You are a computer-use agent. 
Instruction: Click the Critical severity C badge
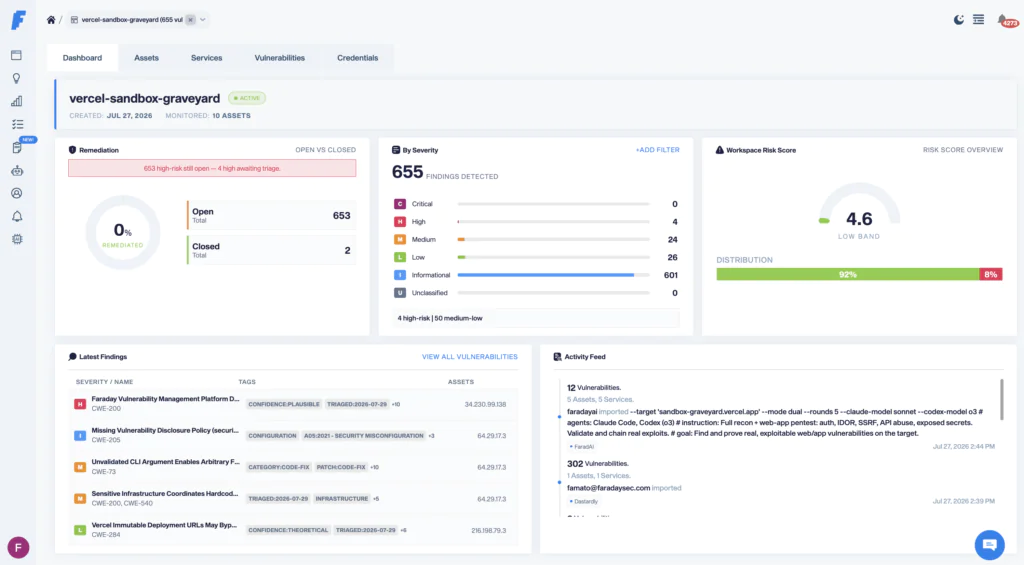tap(400, 204)
